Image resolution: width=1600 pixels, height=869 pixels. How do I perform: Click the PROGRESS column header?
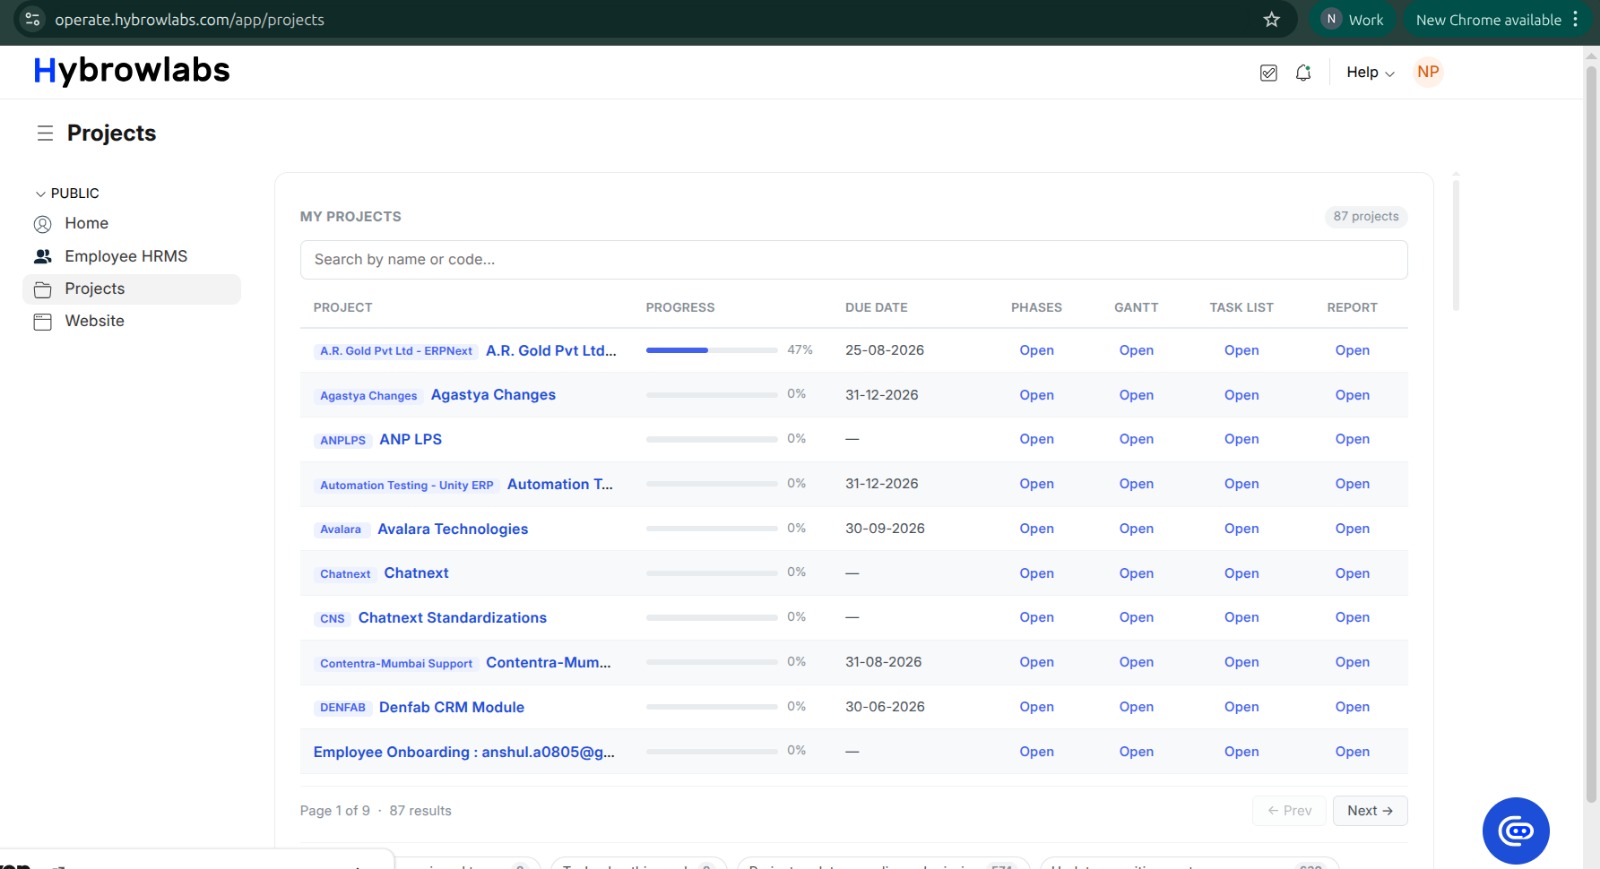tap(680, 308)
